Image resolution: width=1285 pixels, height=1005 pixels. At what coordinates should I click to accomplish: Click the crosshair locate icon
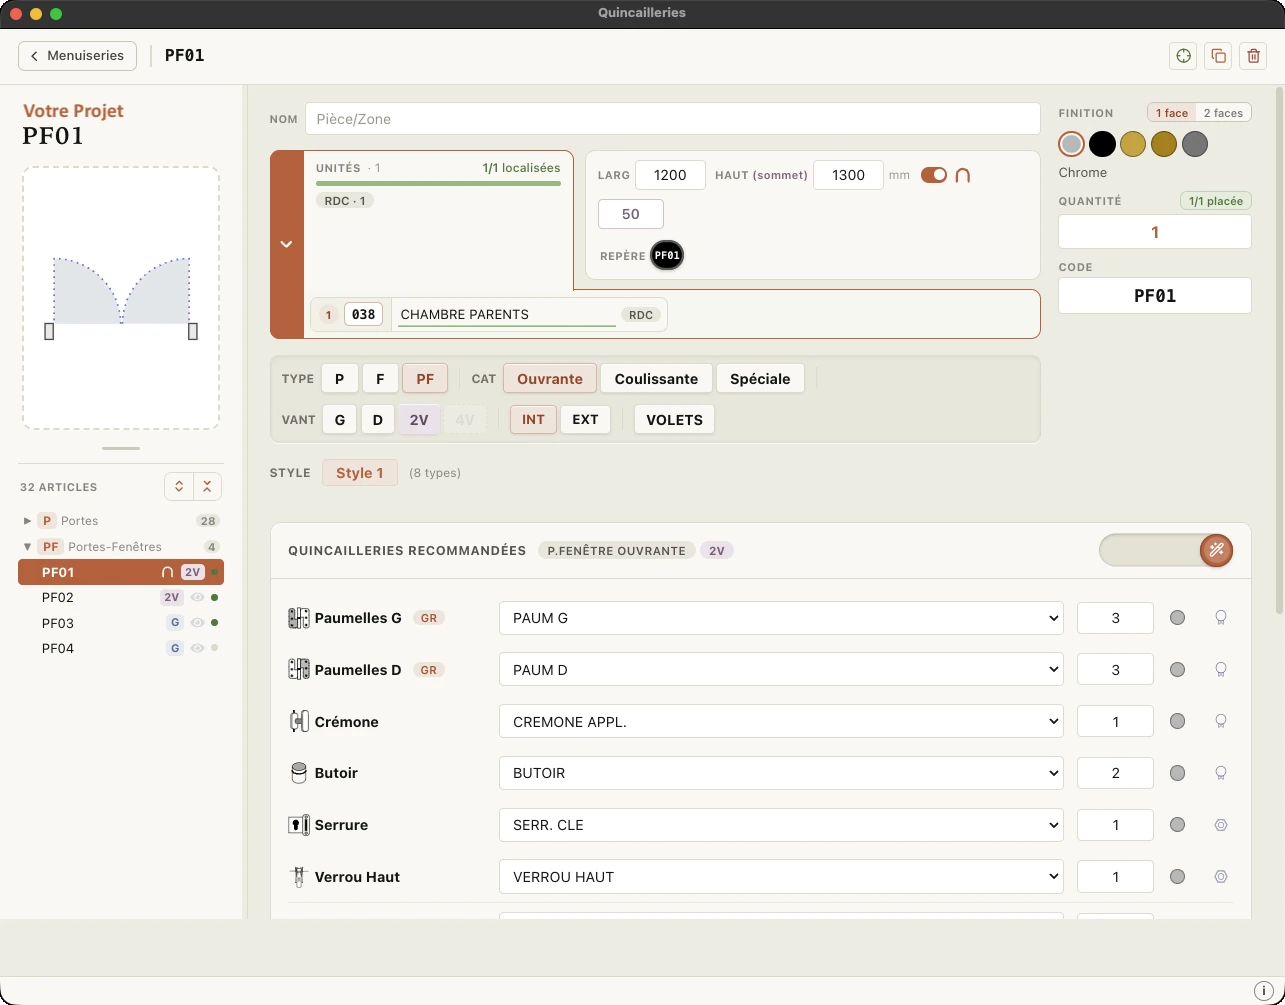[1183, 56]
